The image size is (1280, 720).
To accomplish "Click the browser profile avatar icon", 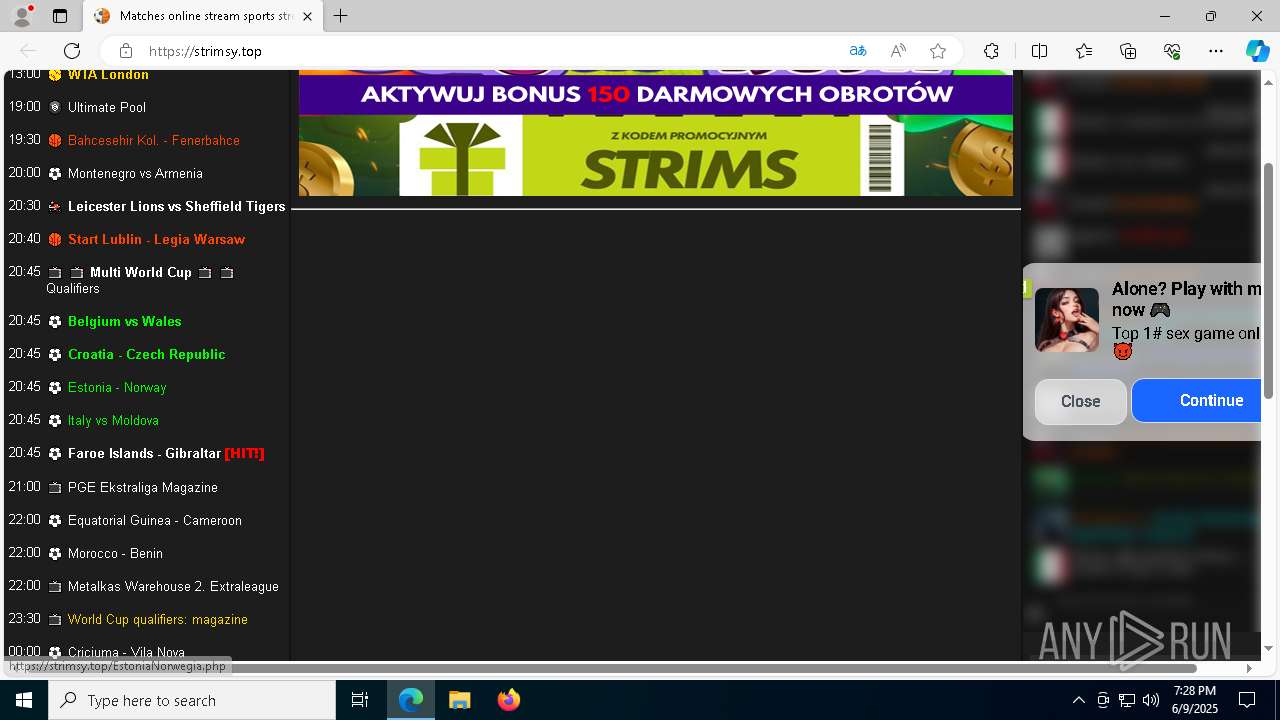I will click(22, 16).
